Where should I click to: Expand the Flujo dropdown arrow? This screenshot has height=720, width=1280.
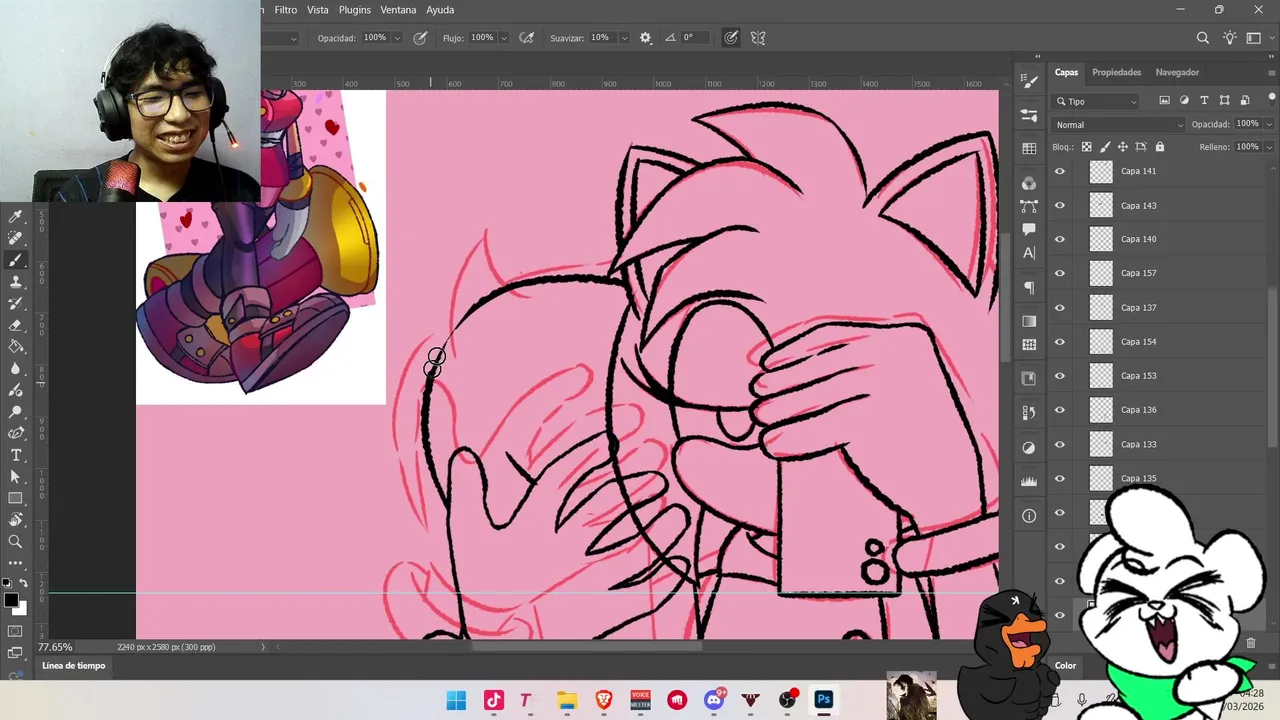tap(503, 38)
